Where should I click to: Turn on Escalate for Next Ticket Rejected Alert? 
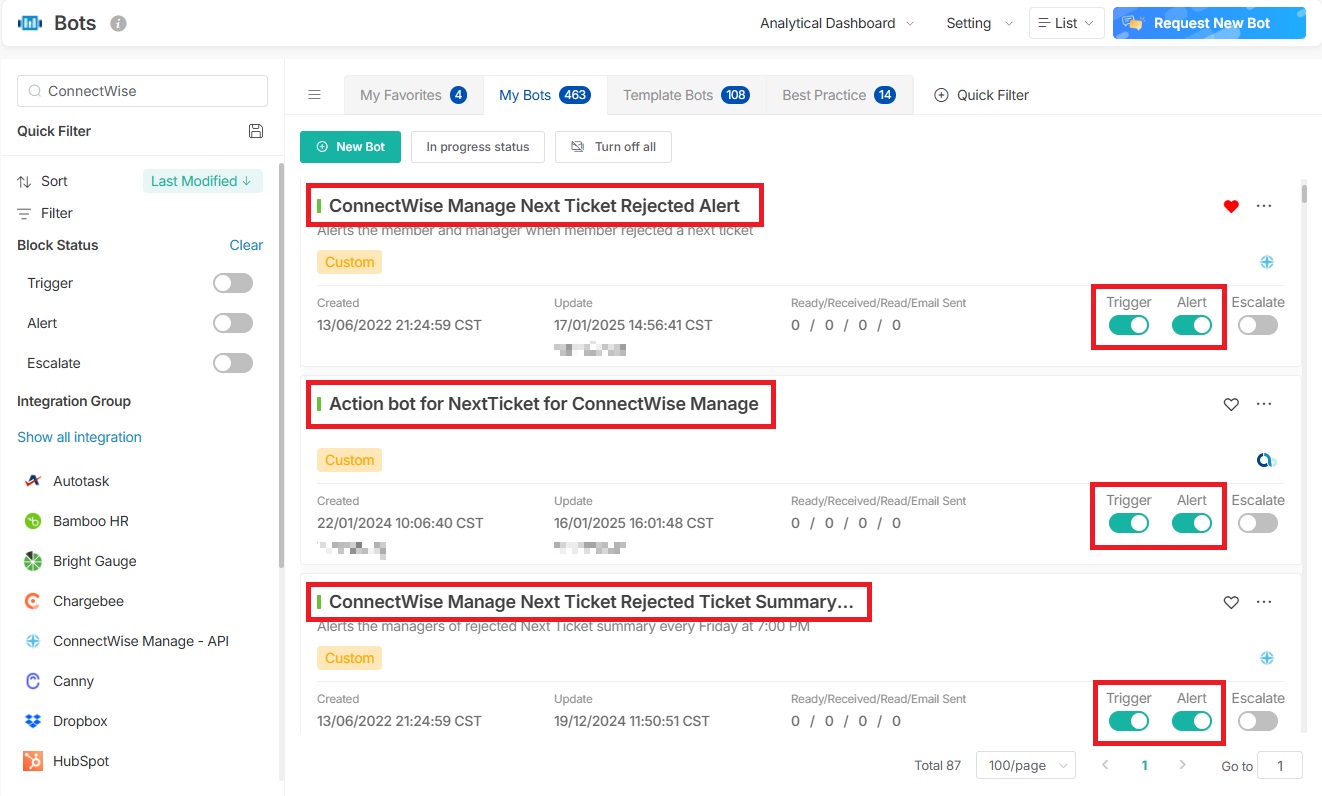click(1257, 325)
